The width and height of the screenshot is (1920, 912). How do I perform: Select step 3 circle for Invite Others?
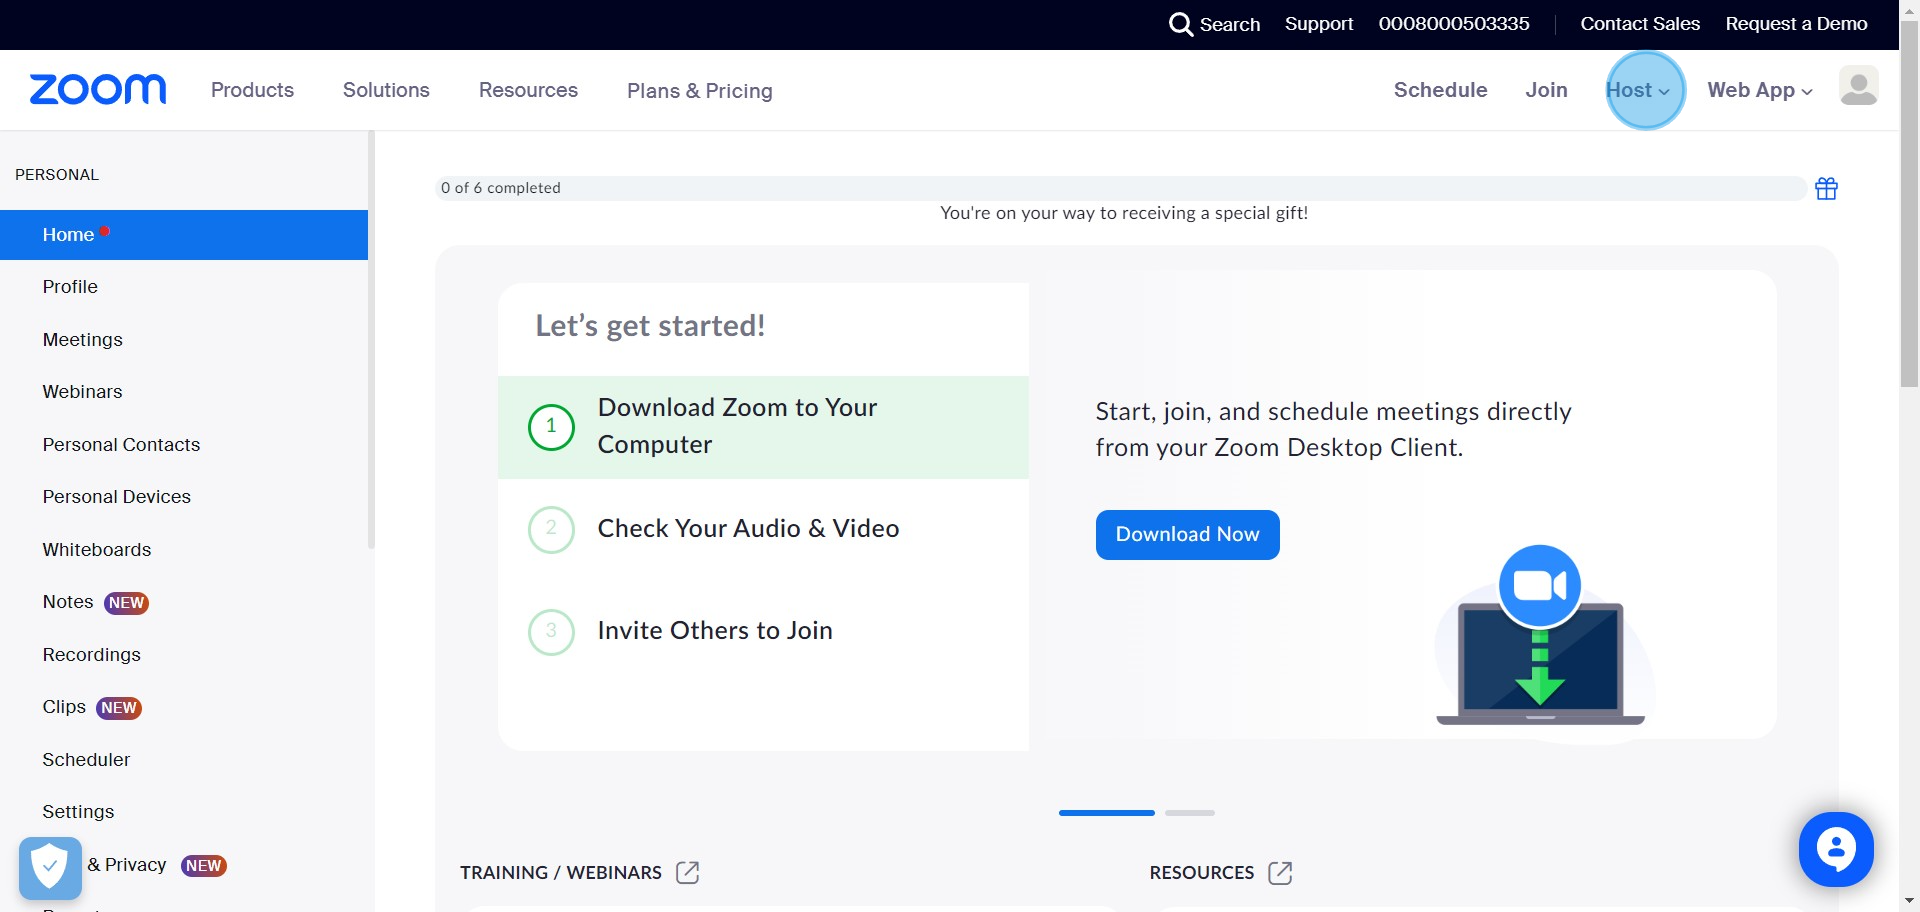tap(551, 632)
